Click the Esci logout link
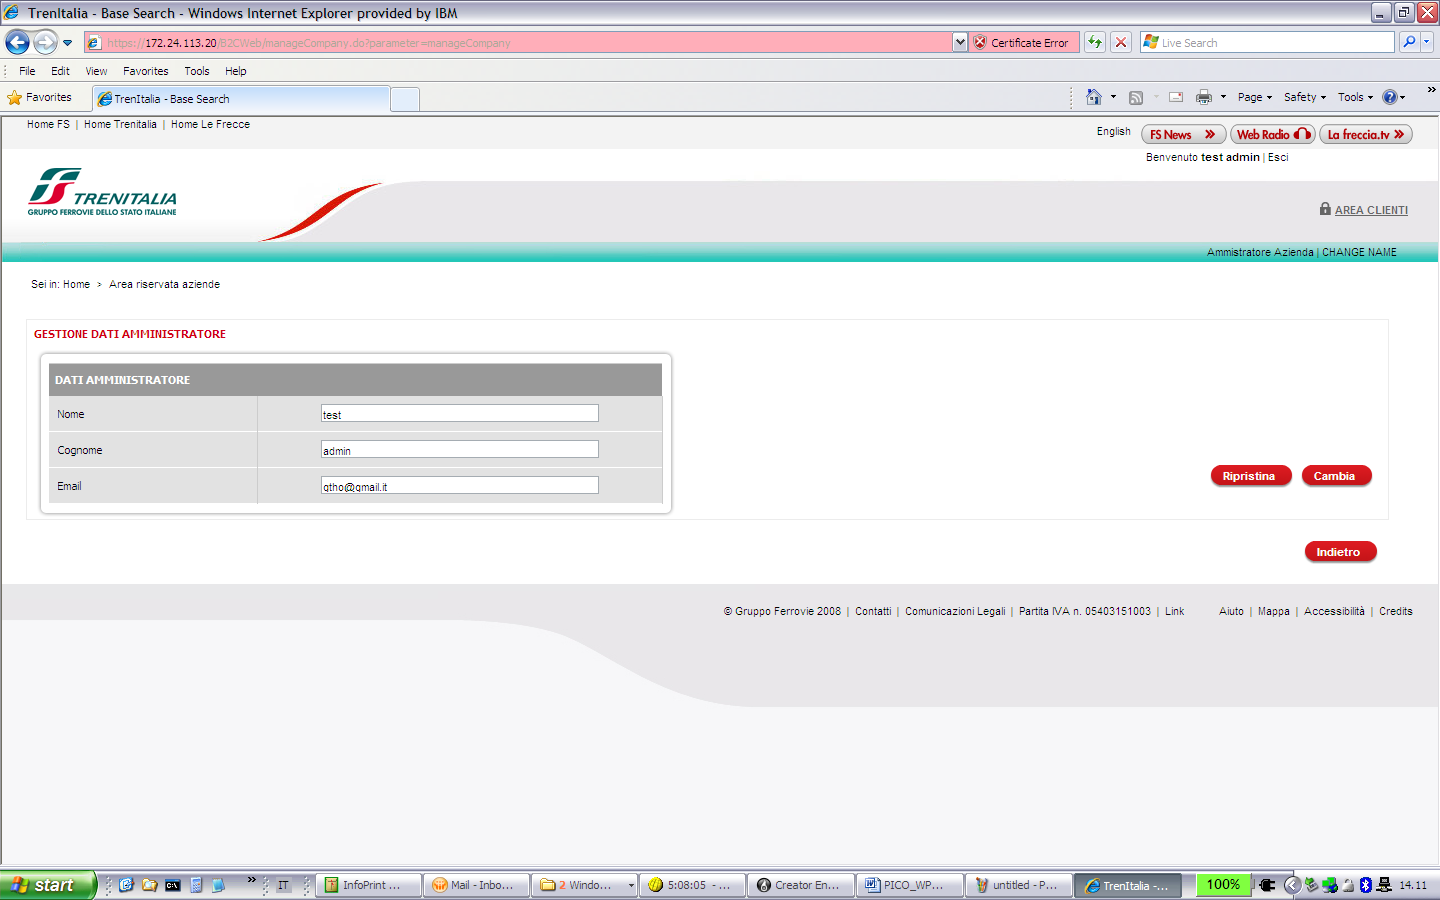The width and height of the screenshot is (1440, 900). coord(1278,157)
